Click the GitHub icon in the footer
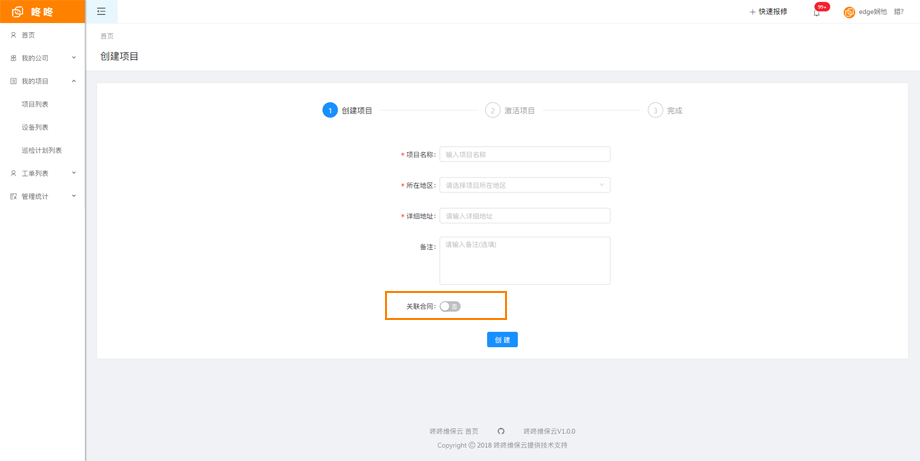The image size is (920, 461). [501, 431]
